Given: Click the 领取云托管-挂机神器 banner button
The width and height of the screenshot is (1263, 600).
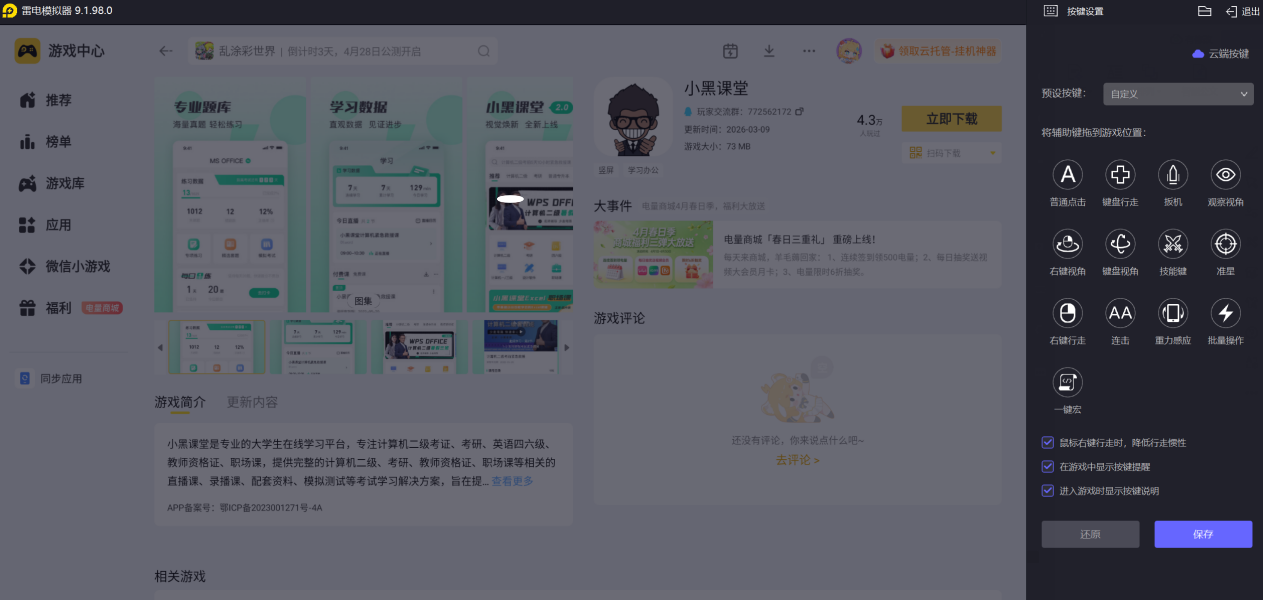Looking at the screenshot, I should pos(938,51).
